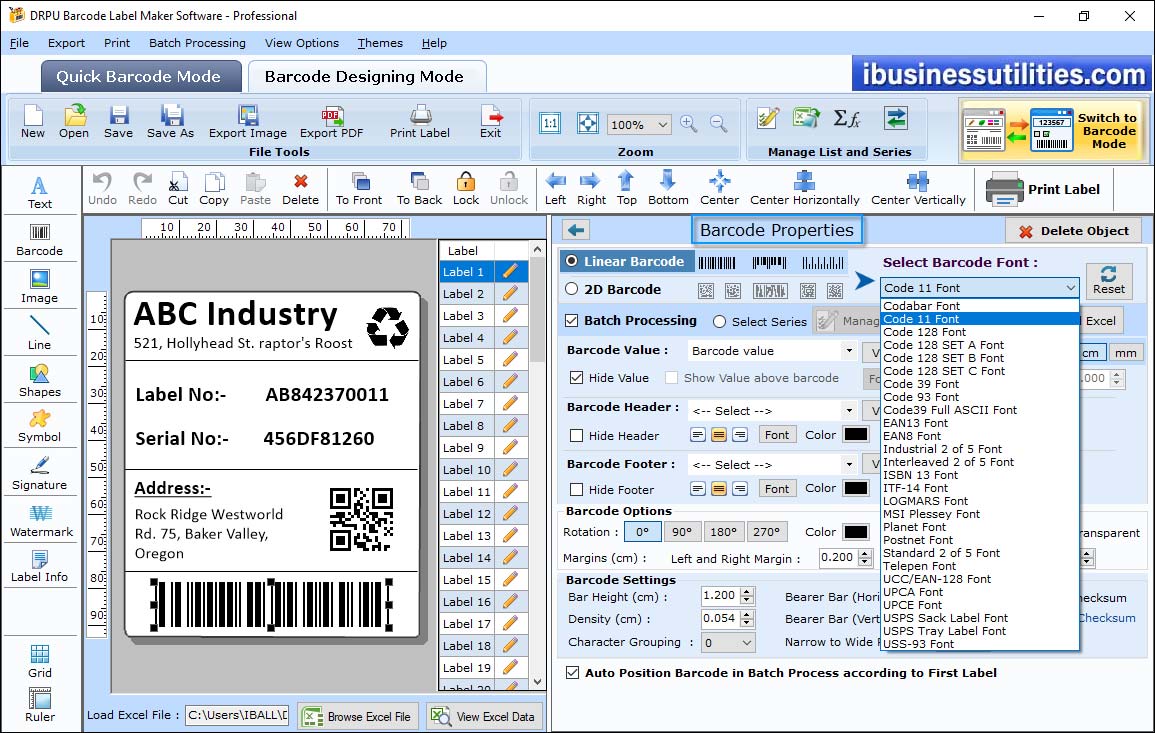The width and height of the screenshot is (1155, 733).
Task: Pick EAN13 Font in the font list
Action: point(980,423)
